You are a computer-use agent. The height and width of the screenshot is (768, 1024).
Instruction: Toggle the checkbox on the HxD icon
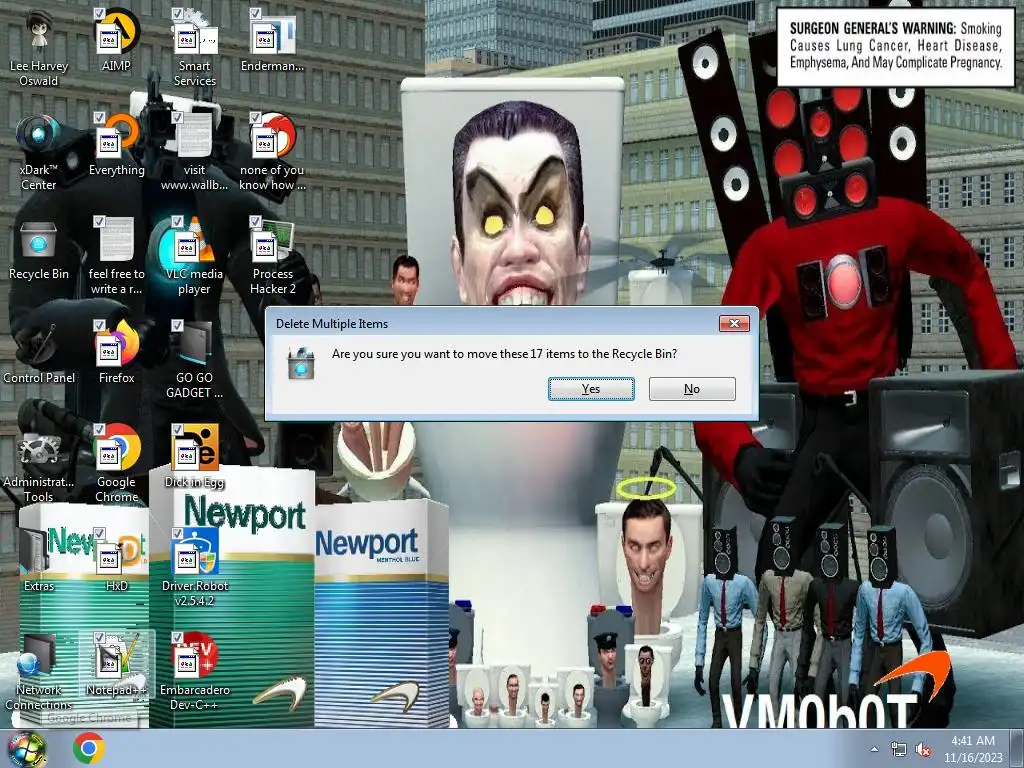point(99,533)
